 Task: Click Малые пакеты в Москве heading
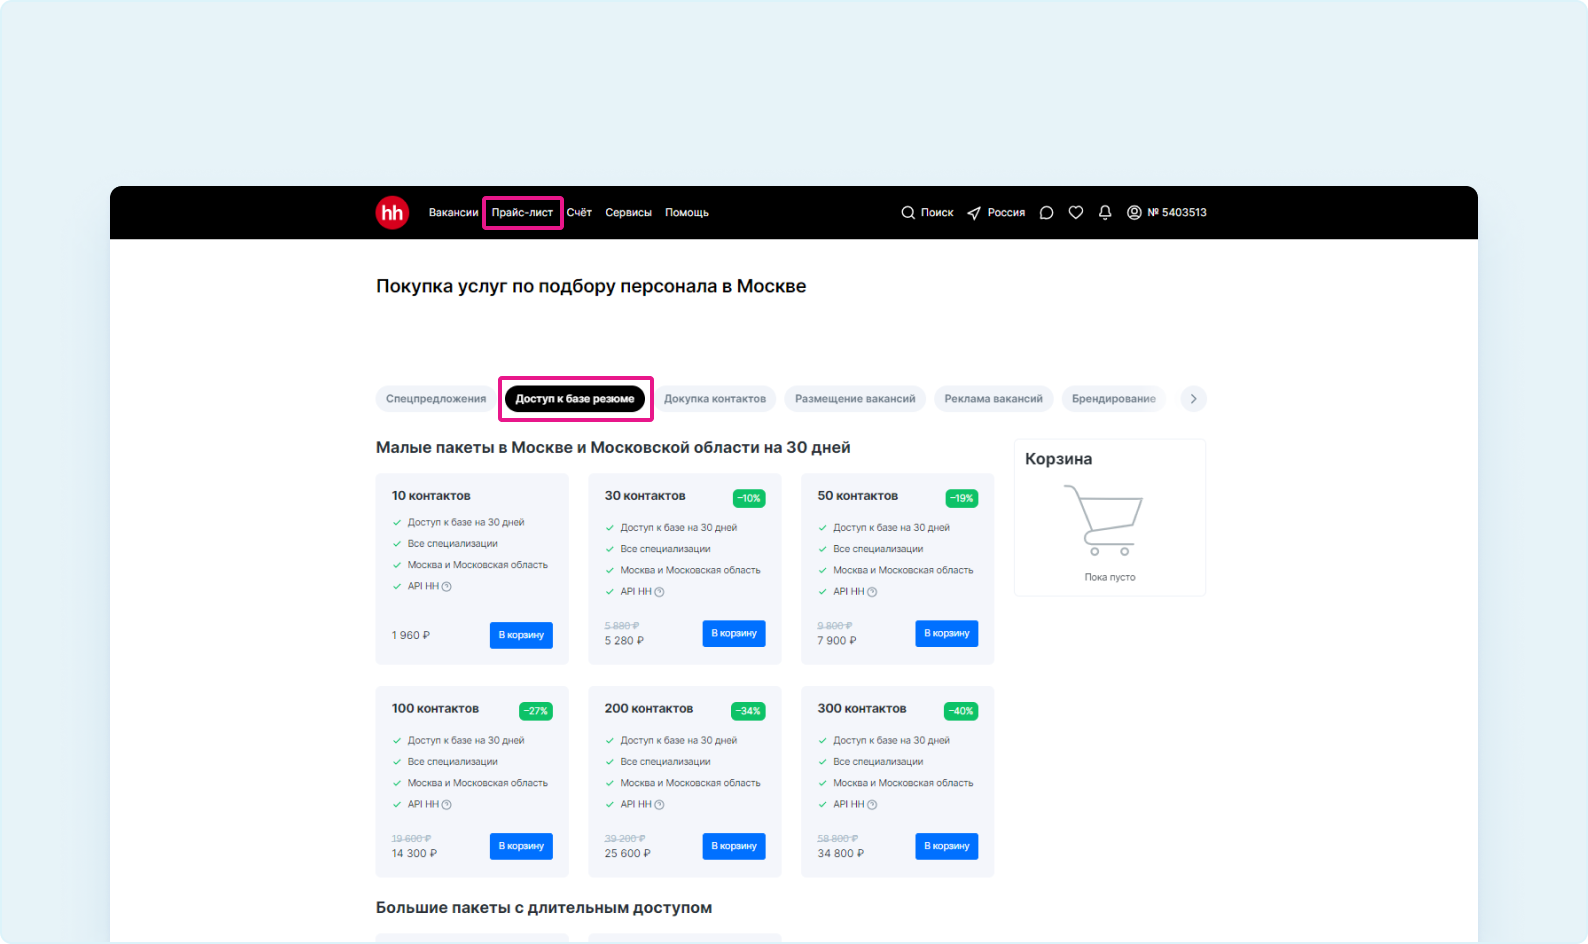click(x=613, y=448)
